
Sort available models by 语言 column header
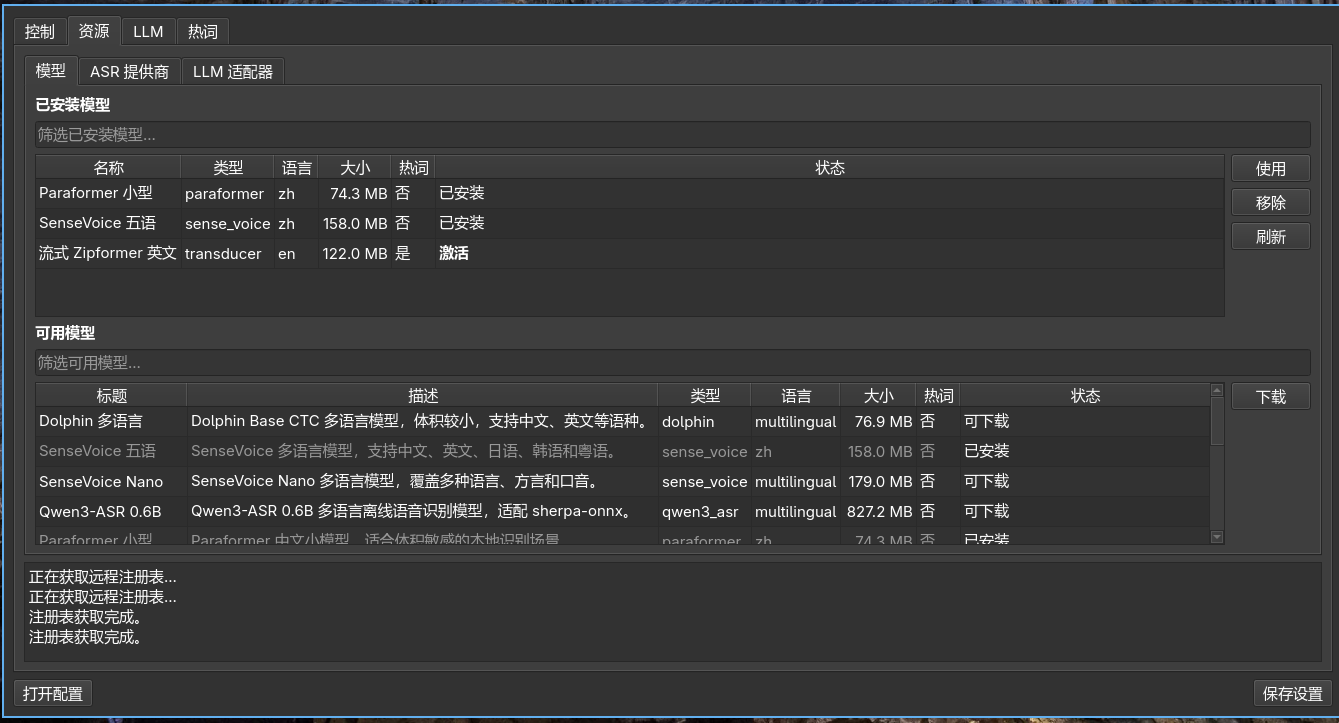(x=795, y=396)
